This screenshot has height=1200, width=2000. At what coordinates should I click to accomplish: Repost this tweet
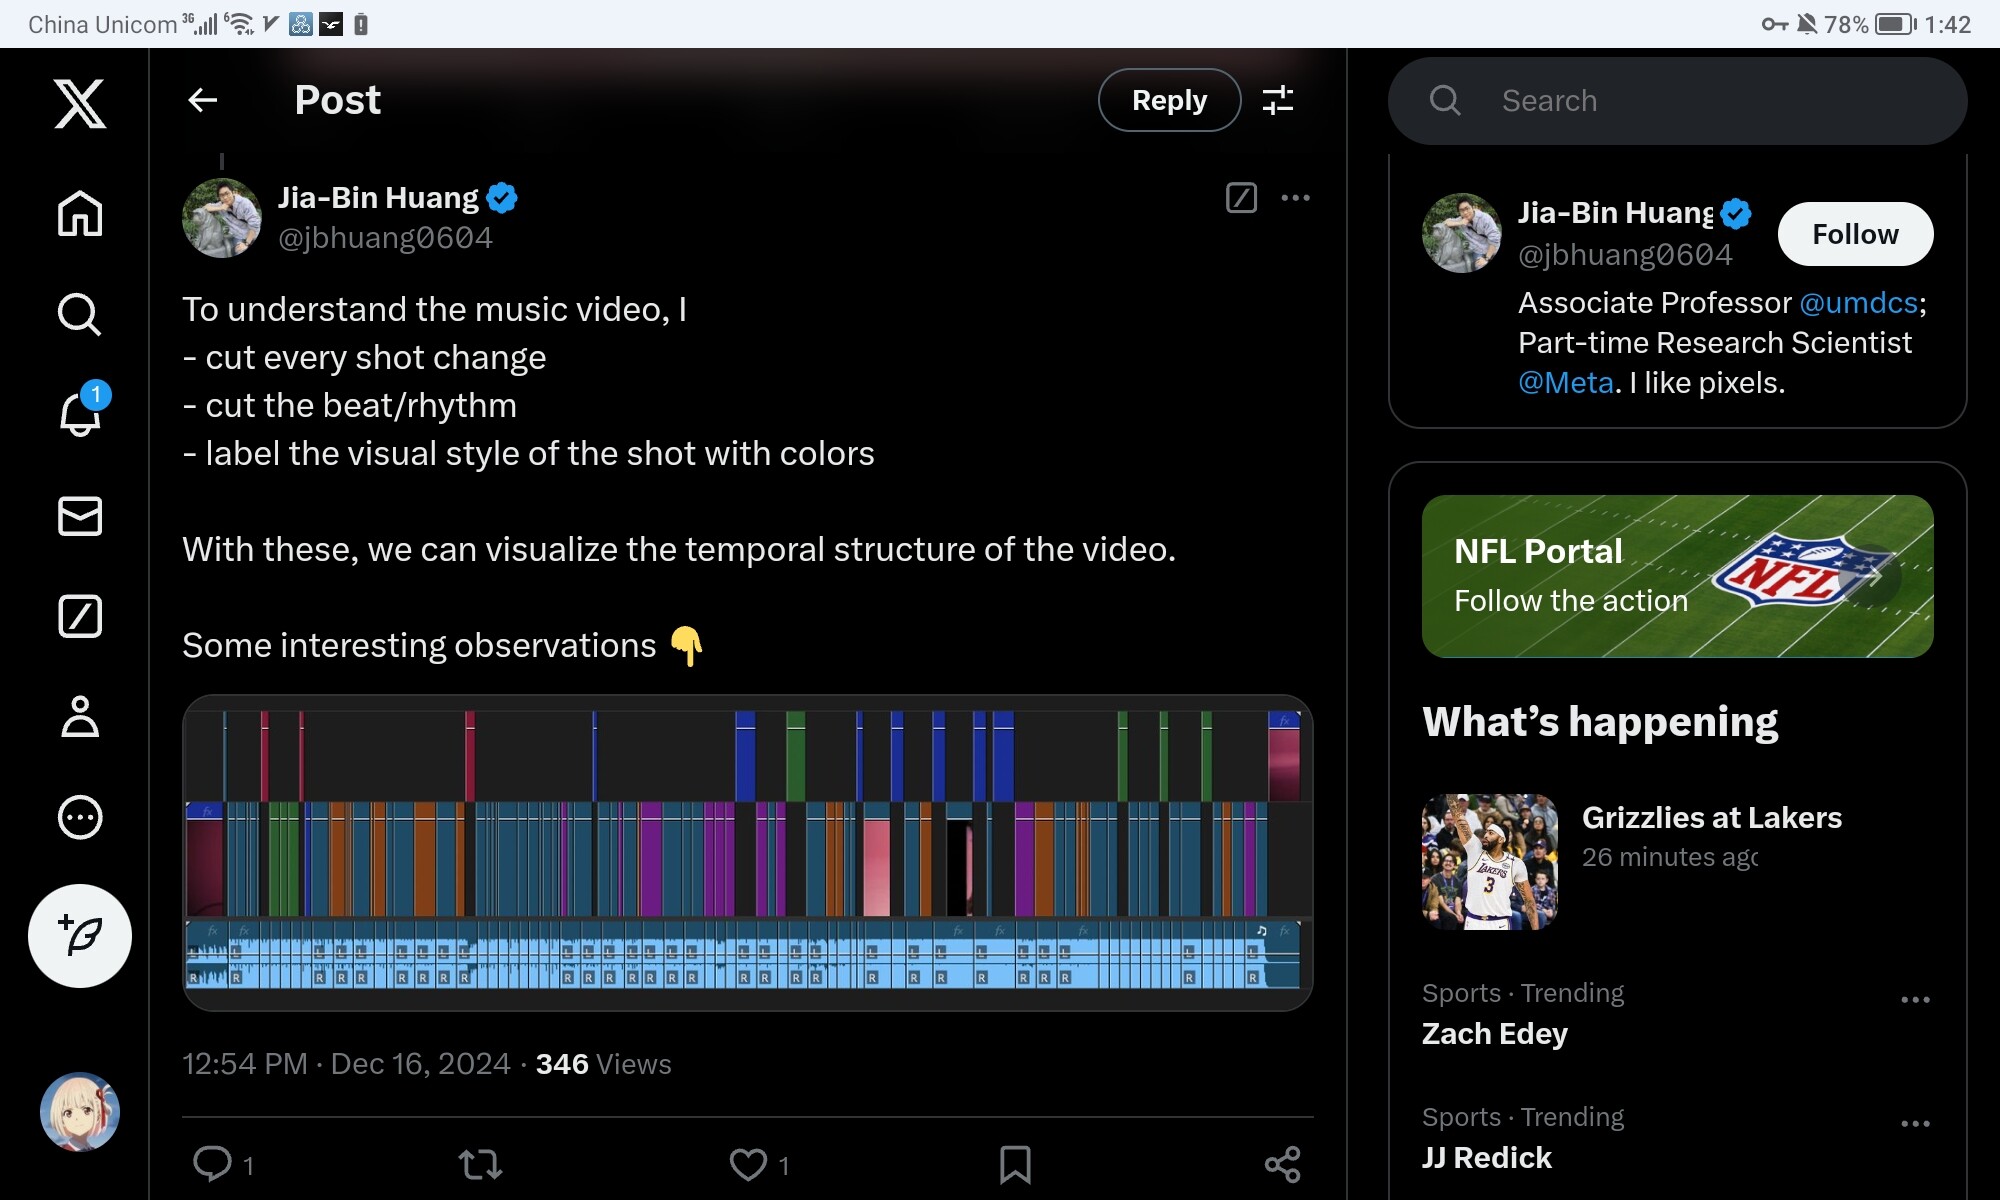[x=480, y=1164]
